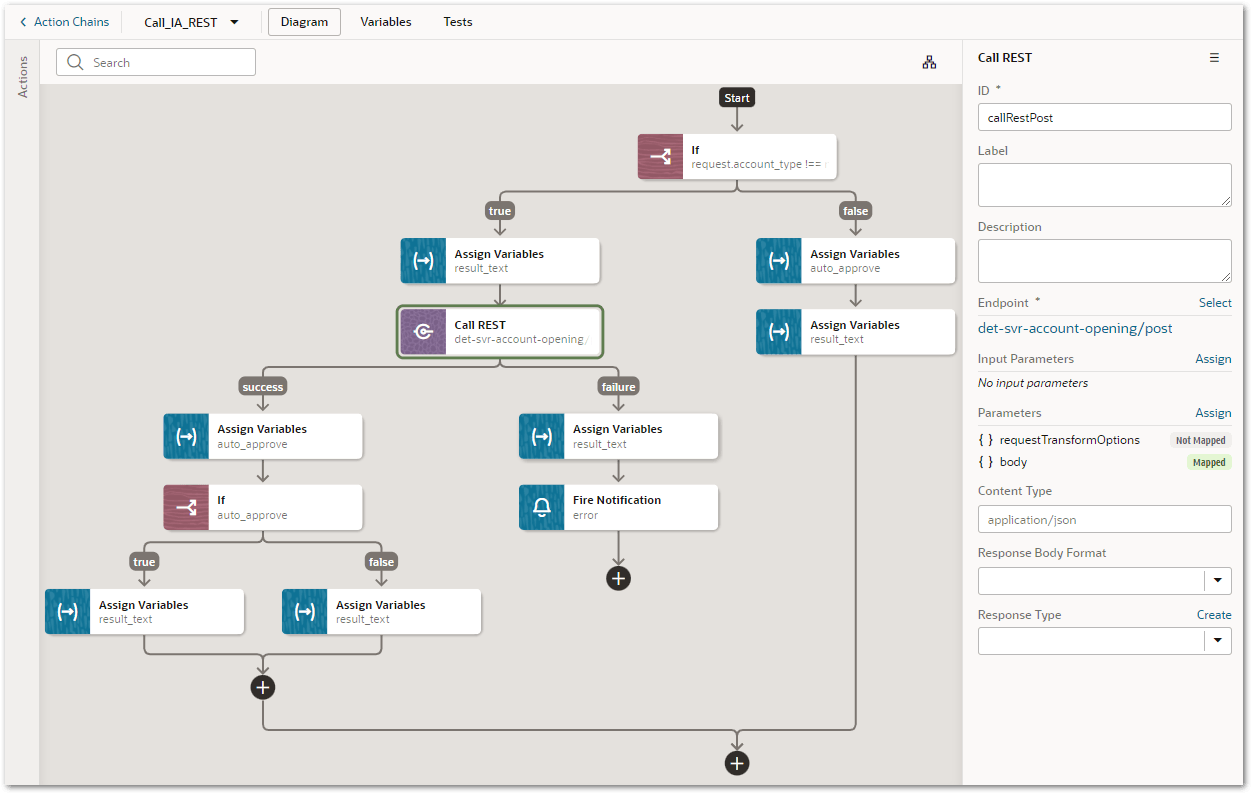The image size is (1252, 794).
Task: Click the Assign Variables icon under the lower true branch
Action: pyautogui.click(x=67, y=612)
